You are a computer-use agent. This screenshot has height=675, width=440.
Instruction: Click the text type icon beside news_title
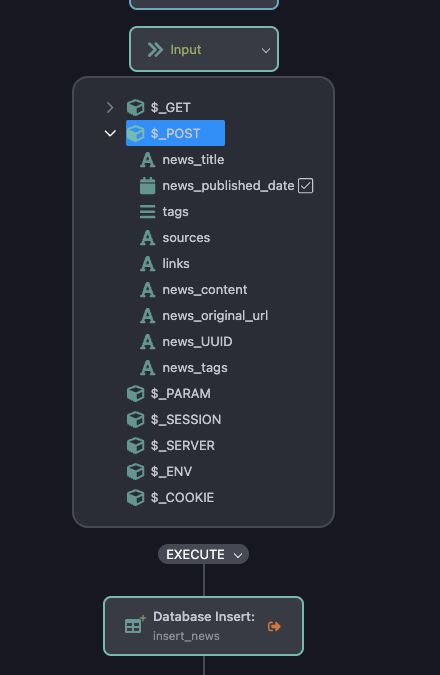coord(148,160)
